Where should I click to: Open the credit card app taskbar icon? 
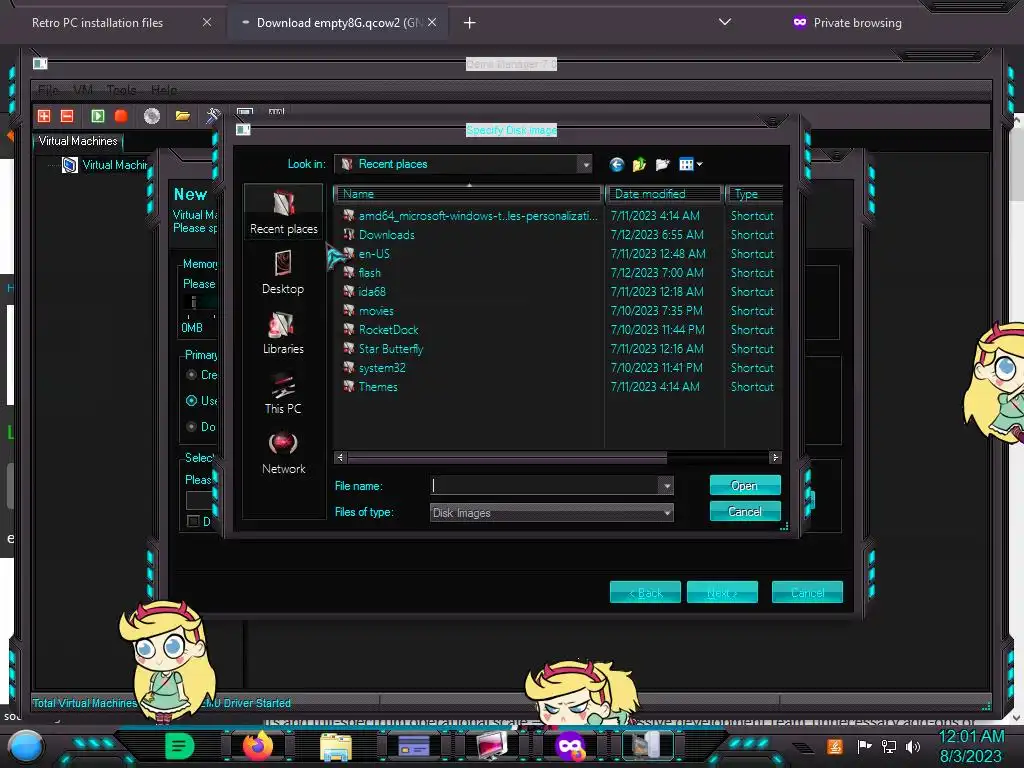[x=413, y=746]
